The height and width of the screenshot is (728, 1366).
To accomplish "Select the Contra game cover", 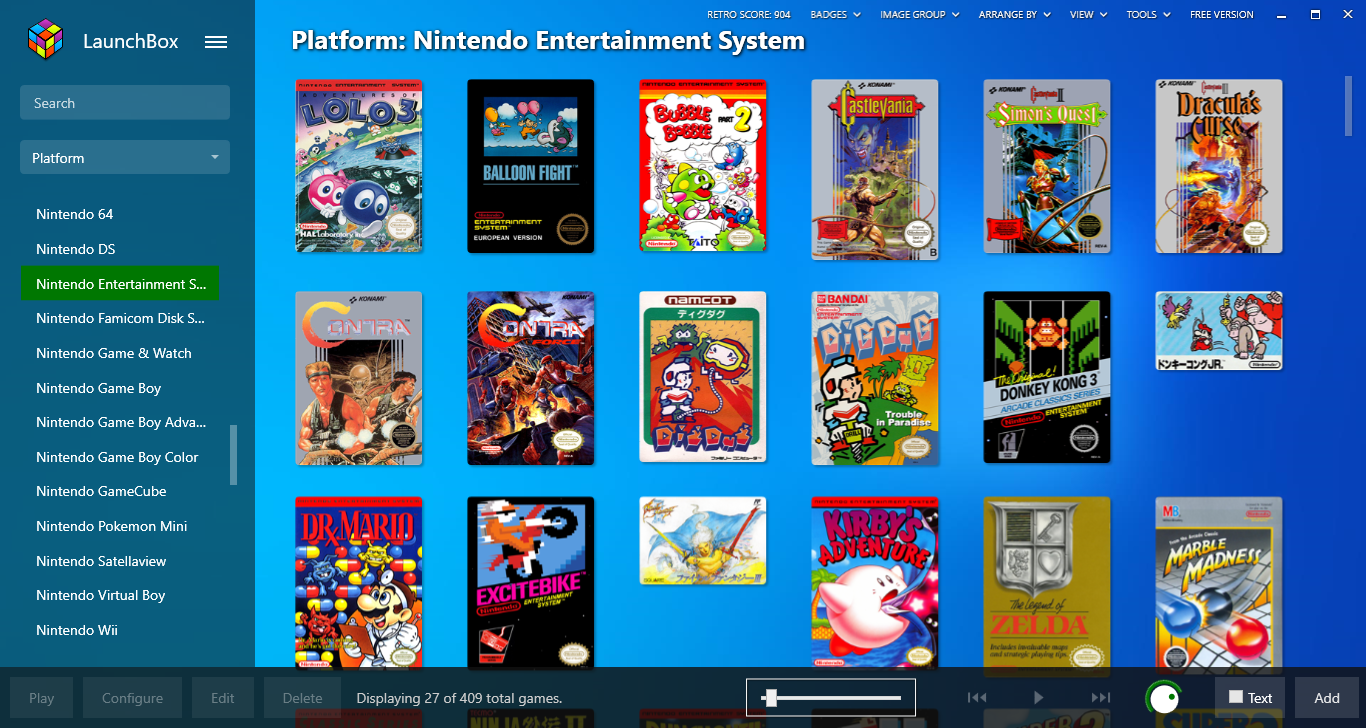I will pos(359,379).
